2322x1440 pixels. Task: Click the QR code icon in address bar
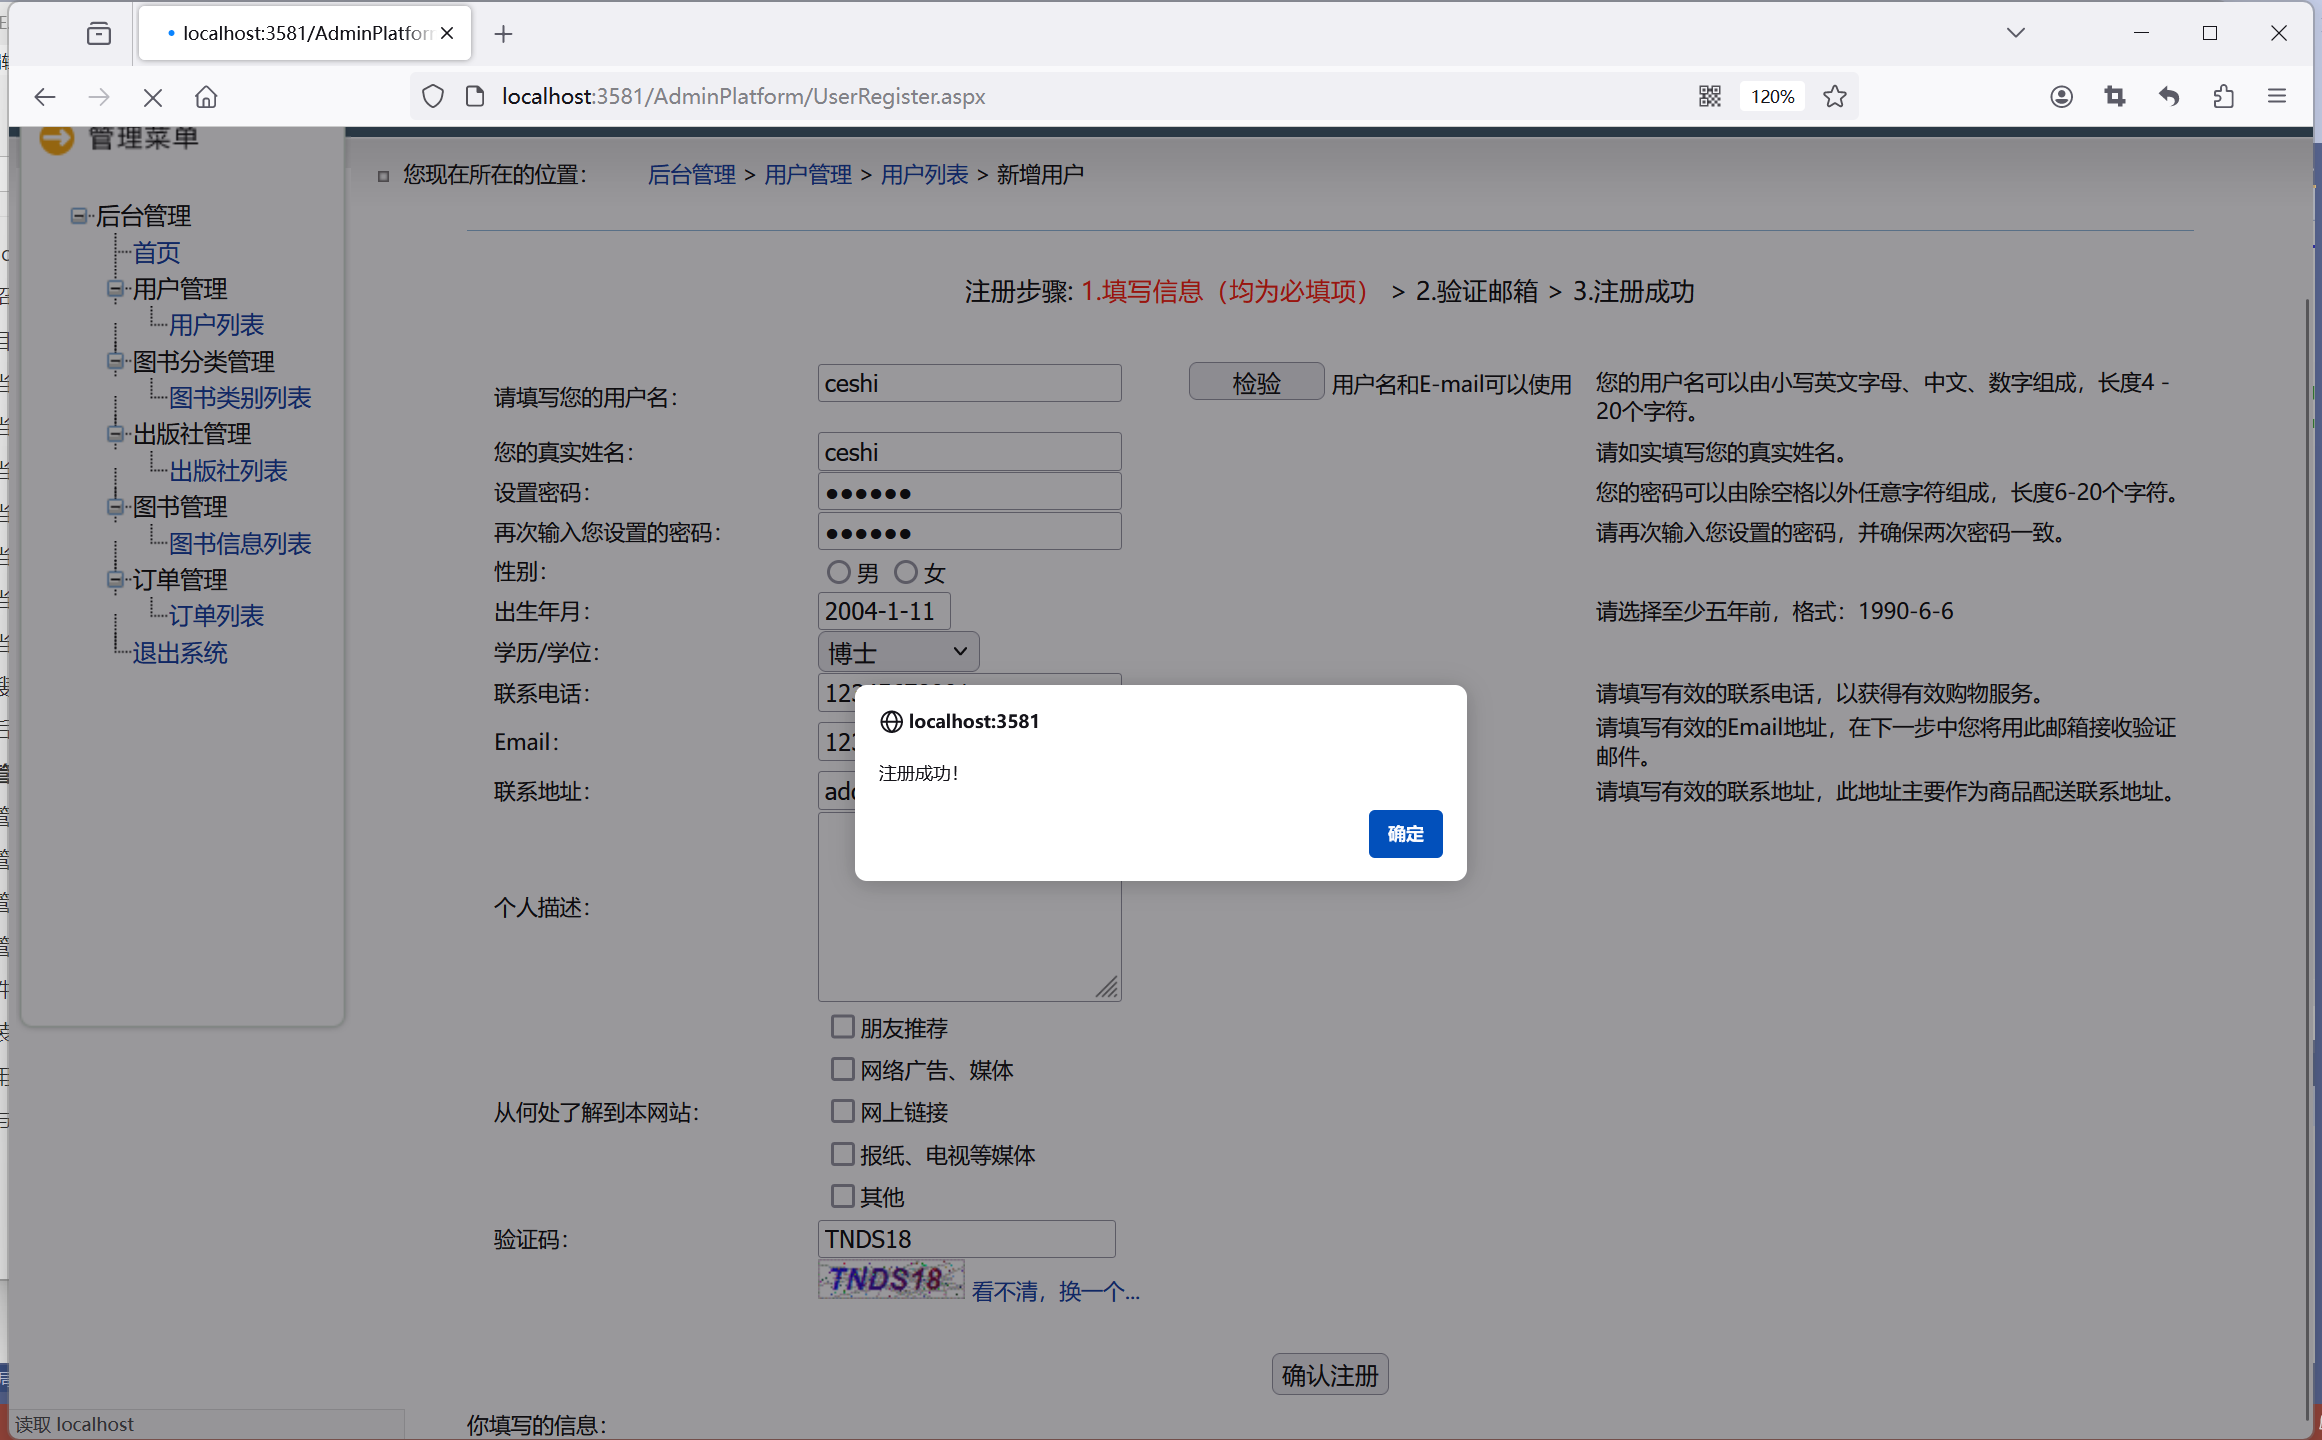tap(1709, 96)
